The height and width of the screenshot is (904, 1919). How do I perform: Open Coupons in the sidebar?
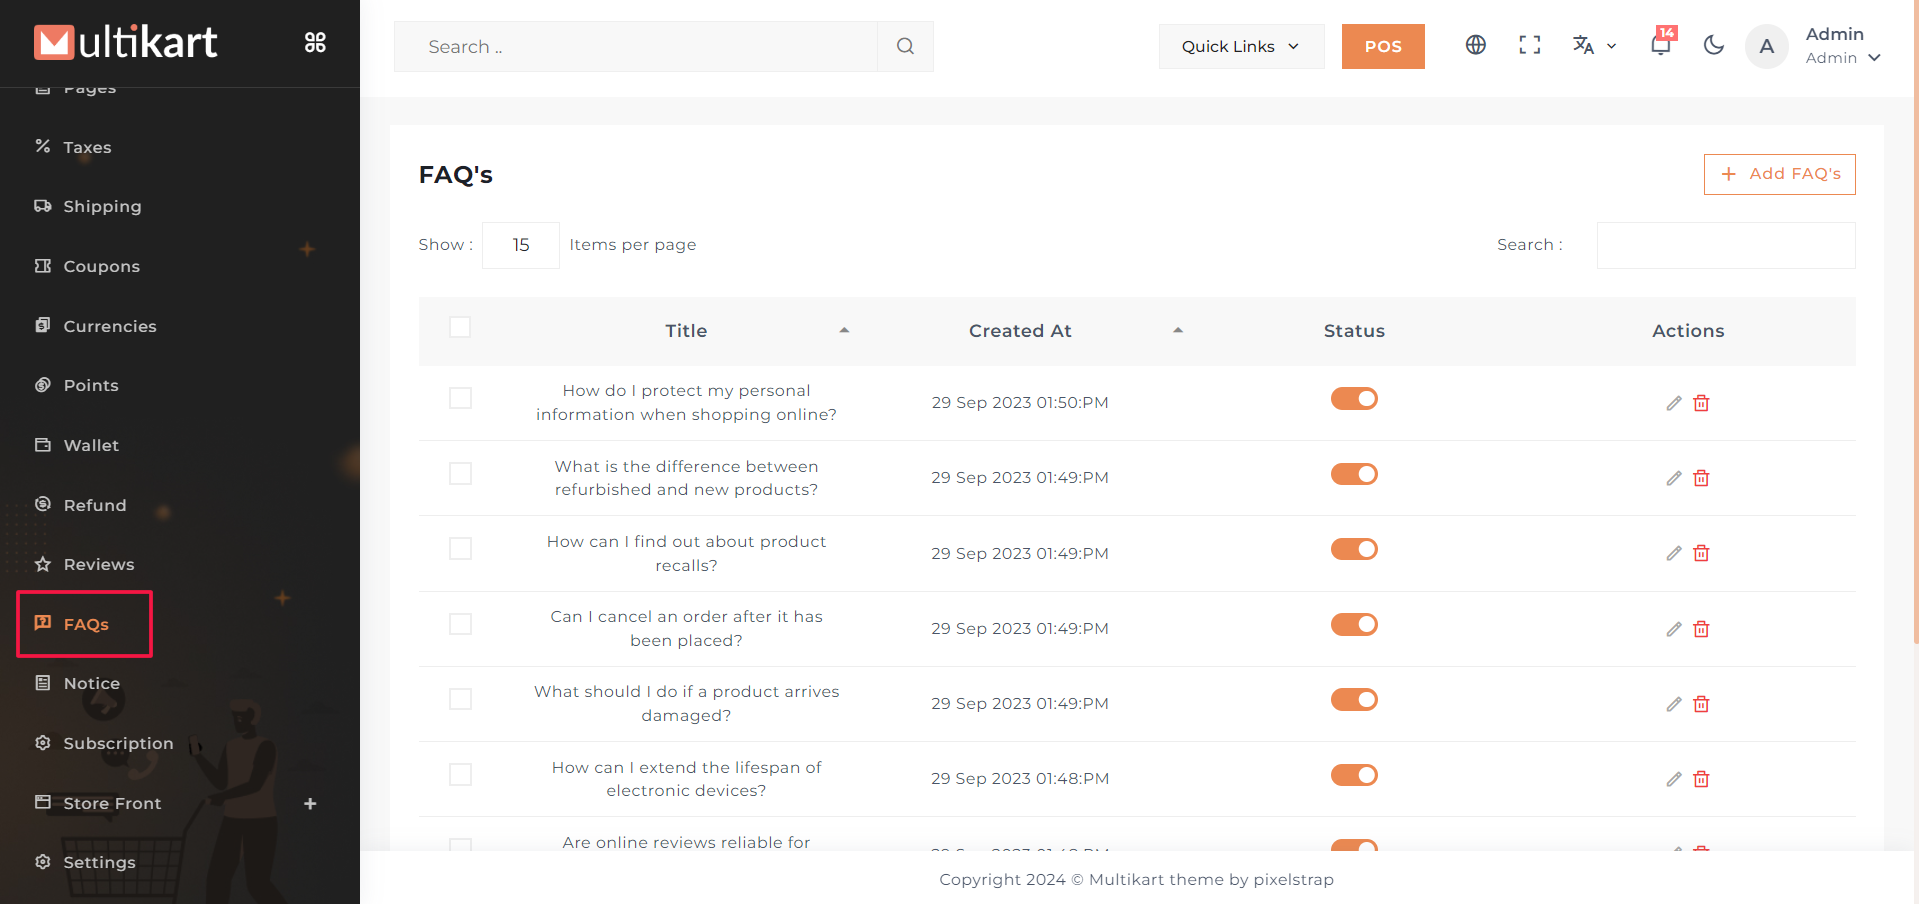[101, 266]
